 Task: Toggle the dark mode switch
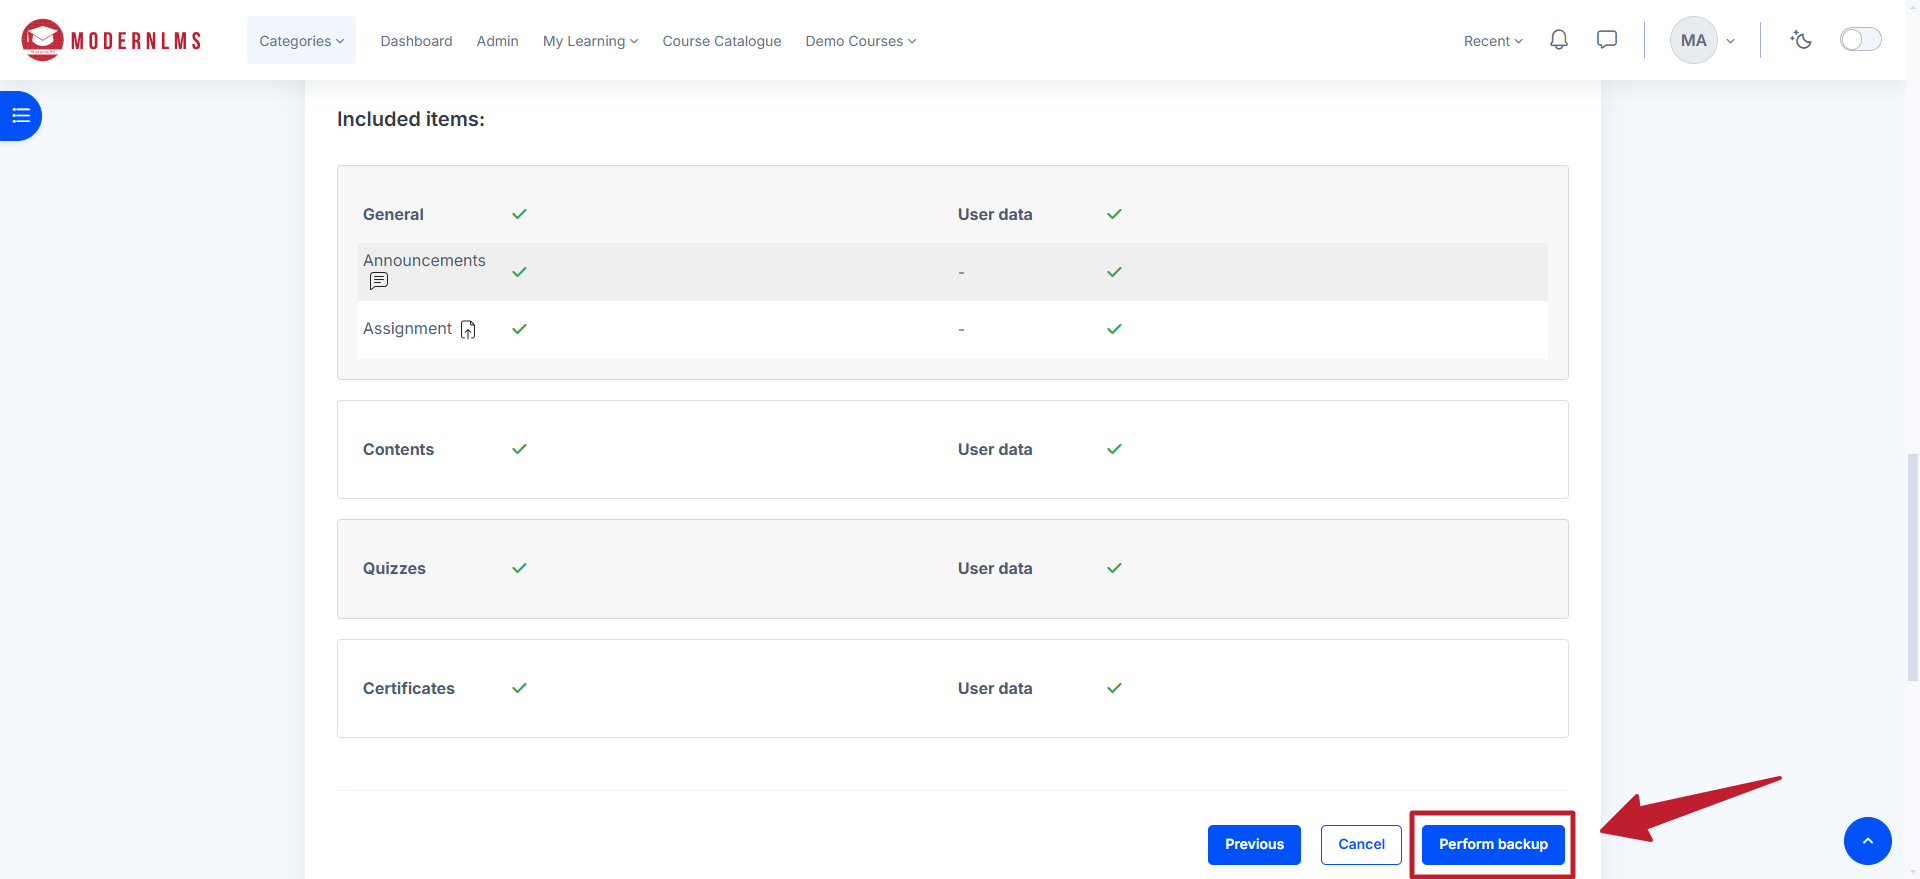(1860, 40)
